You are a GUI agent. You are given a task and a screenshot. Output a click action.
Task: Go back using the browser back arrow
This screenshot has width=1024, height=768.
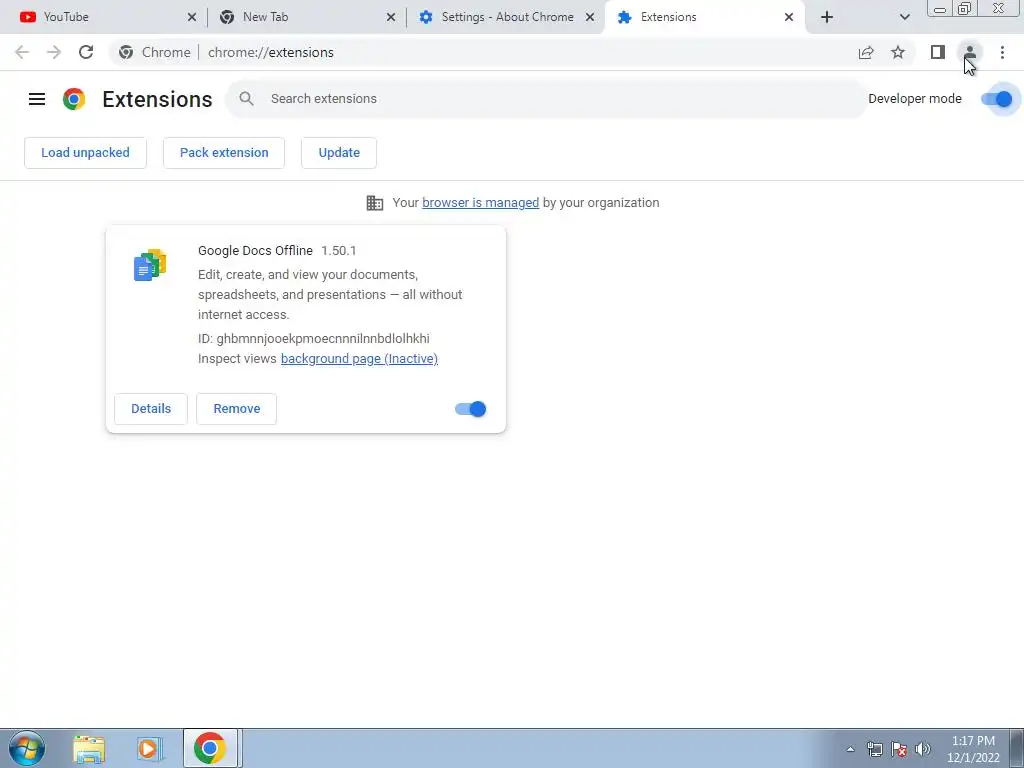click(x=22, y=52)
